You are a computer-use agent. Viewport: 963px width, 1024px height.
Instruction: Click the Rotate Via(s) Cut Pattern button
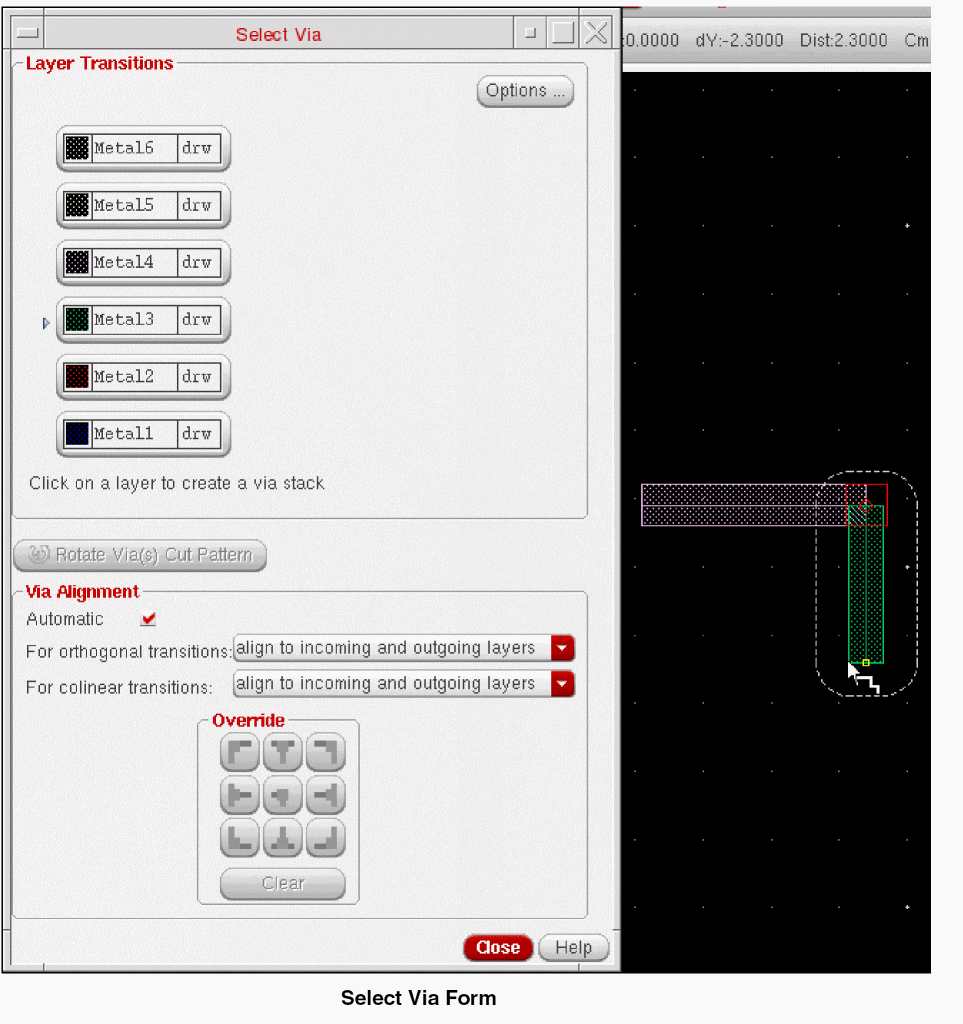point(140,555)
